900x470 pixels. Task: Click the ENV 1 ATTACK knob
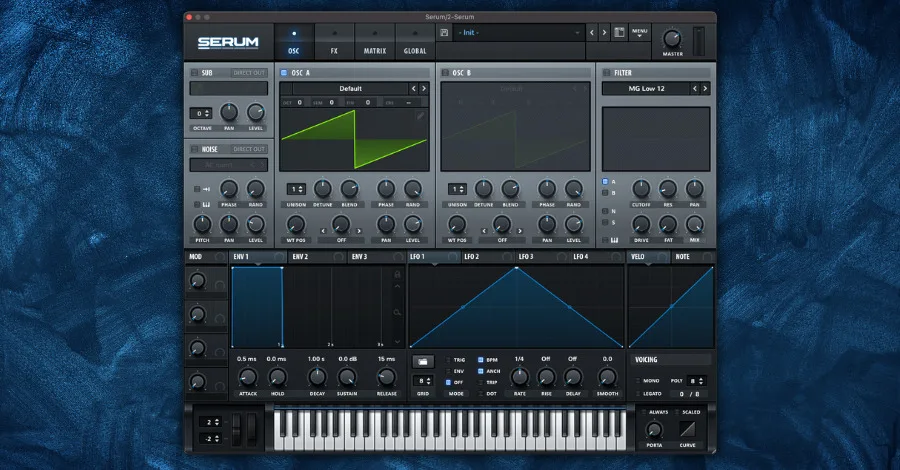(248, 378)
